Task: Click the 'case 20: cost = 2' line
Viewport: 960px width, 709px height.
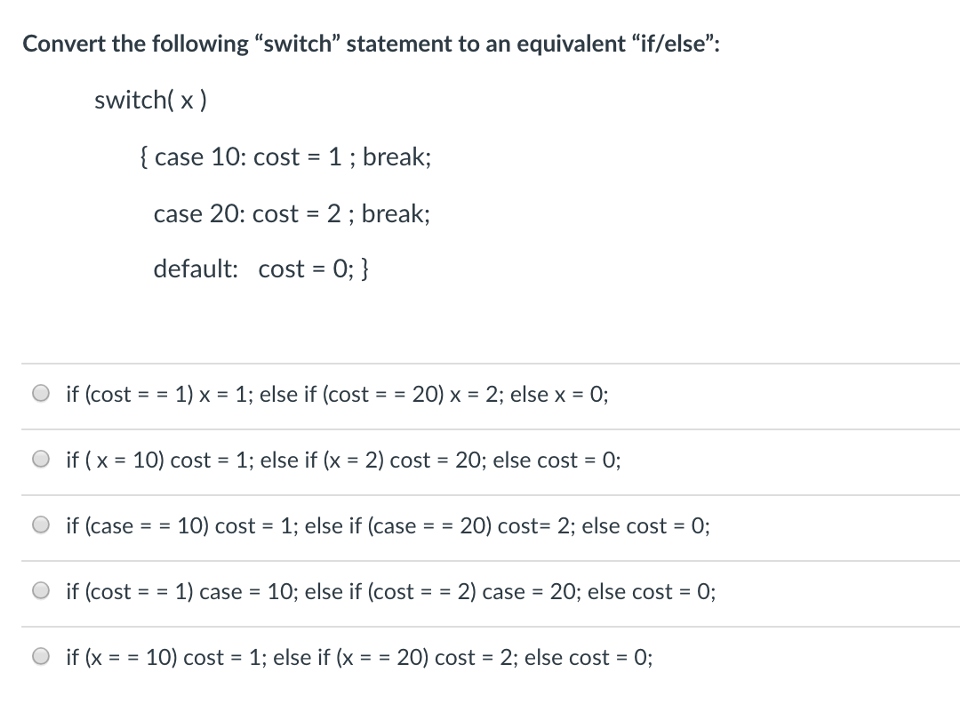Action: 291,213
